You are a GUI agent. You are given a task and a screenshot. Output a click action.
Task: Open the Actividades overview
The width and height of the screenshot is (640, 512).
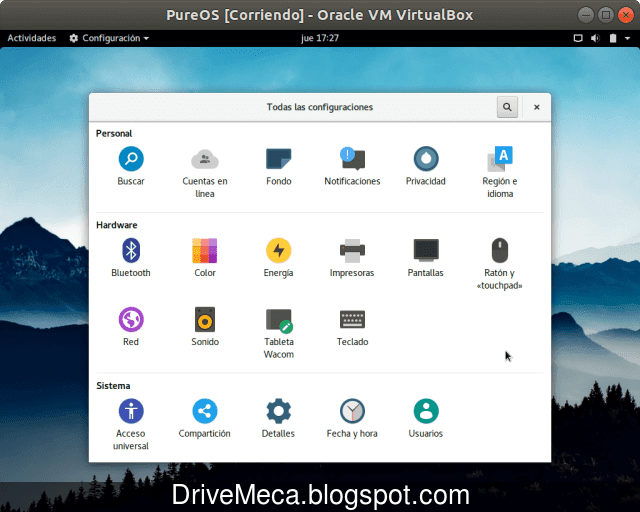click(31, 38)
